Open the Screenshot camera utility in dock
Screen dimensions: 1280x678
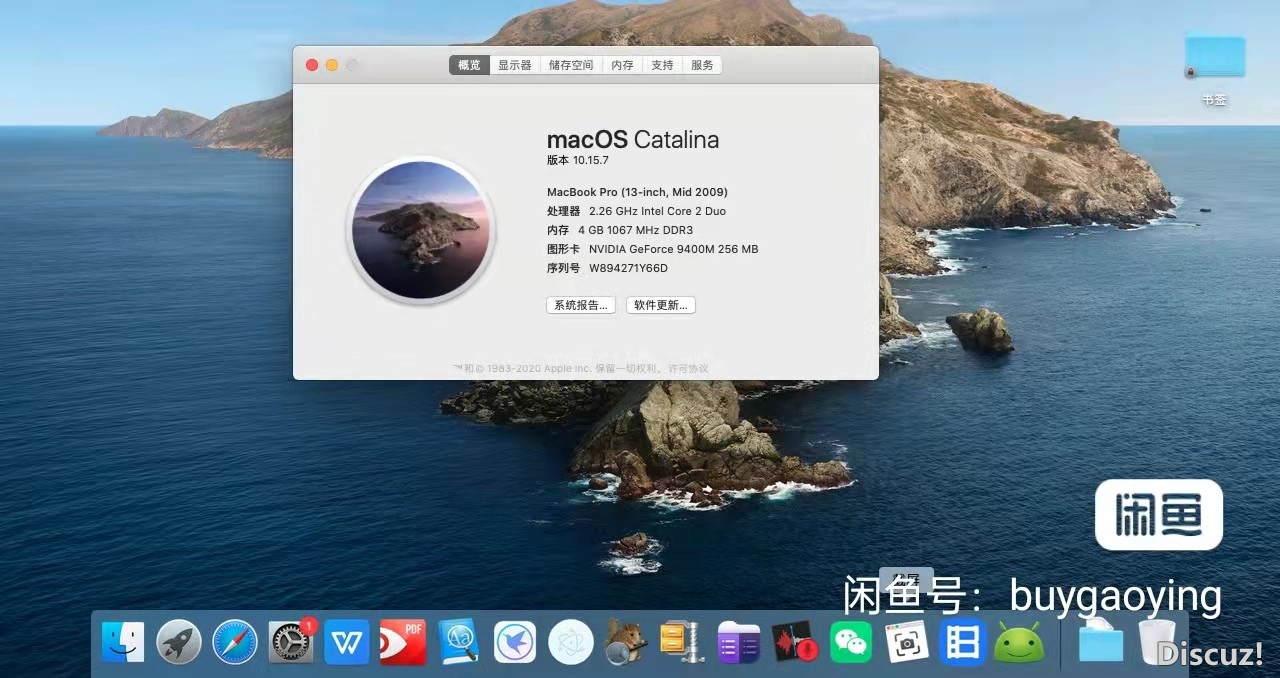(x=907, y=642)
